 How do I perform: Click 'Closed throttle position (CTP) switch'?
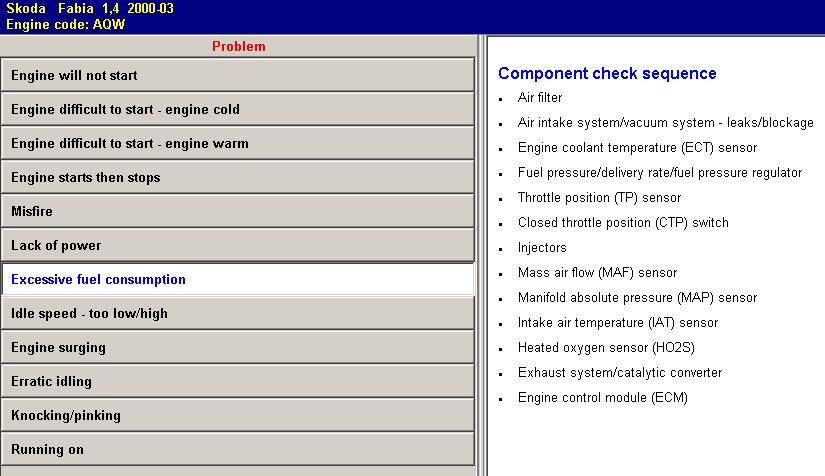(x=623, y=222)
